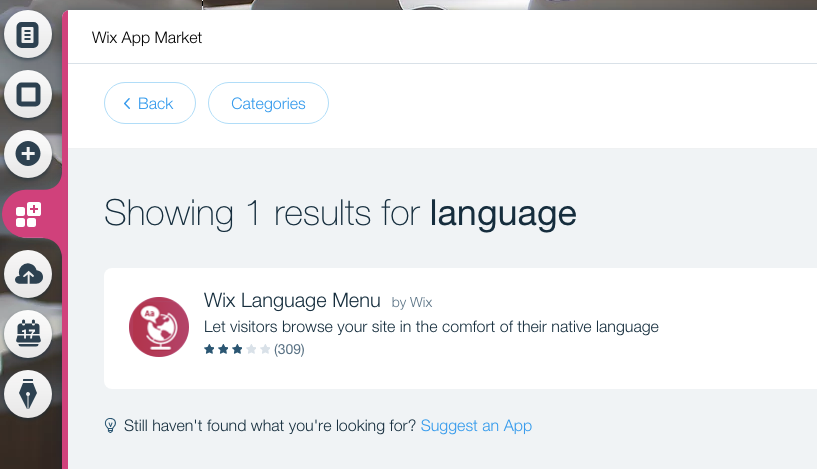Click the "Still haven't found" suggestion text
Viewport: 817px width, 469px height.
(269, 426)
